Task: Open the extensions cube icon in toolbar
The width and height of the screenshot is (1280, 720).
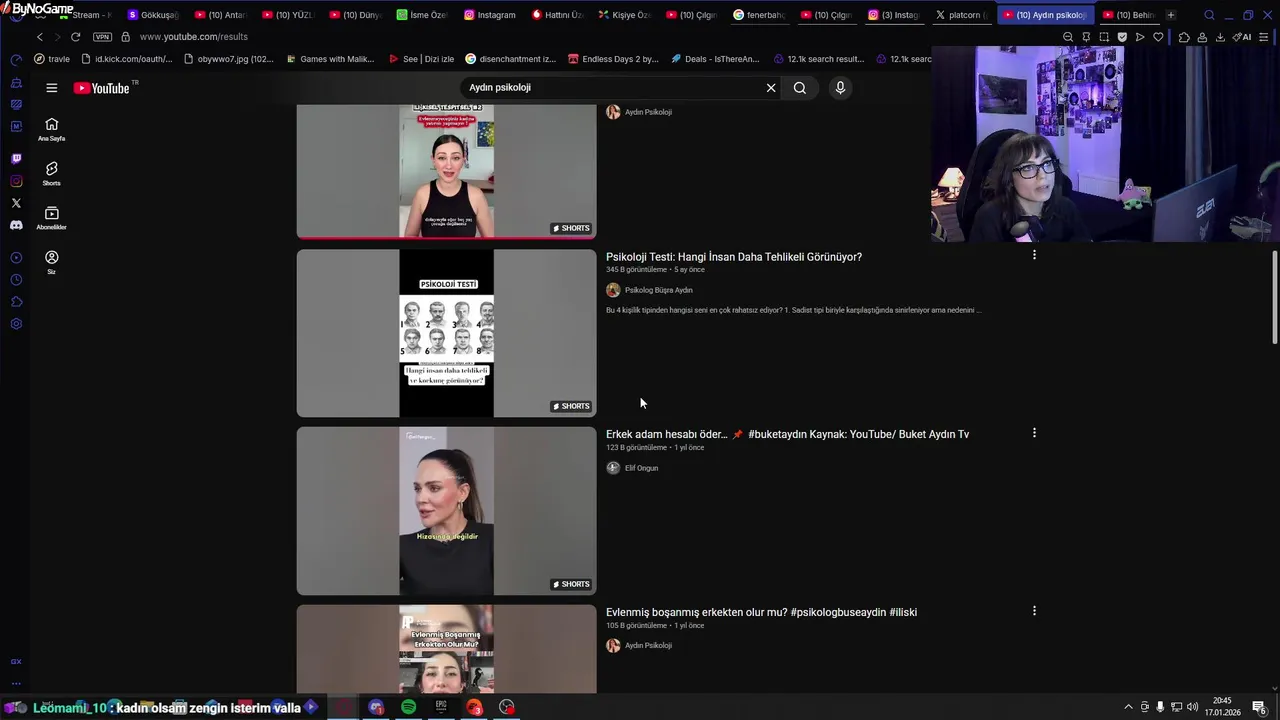Action: (1184, 37)
